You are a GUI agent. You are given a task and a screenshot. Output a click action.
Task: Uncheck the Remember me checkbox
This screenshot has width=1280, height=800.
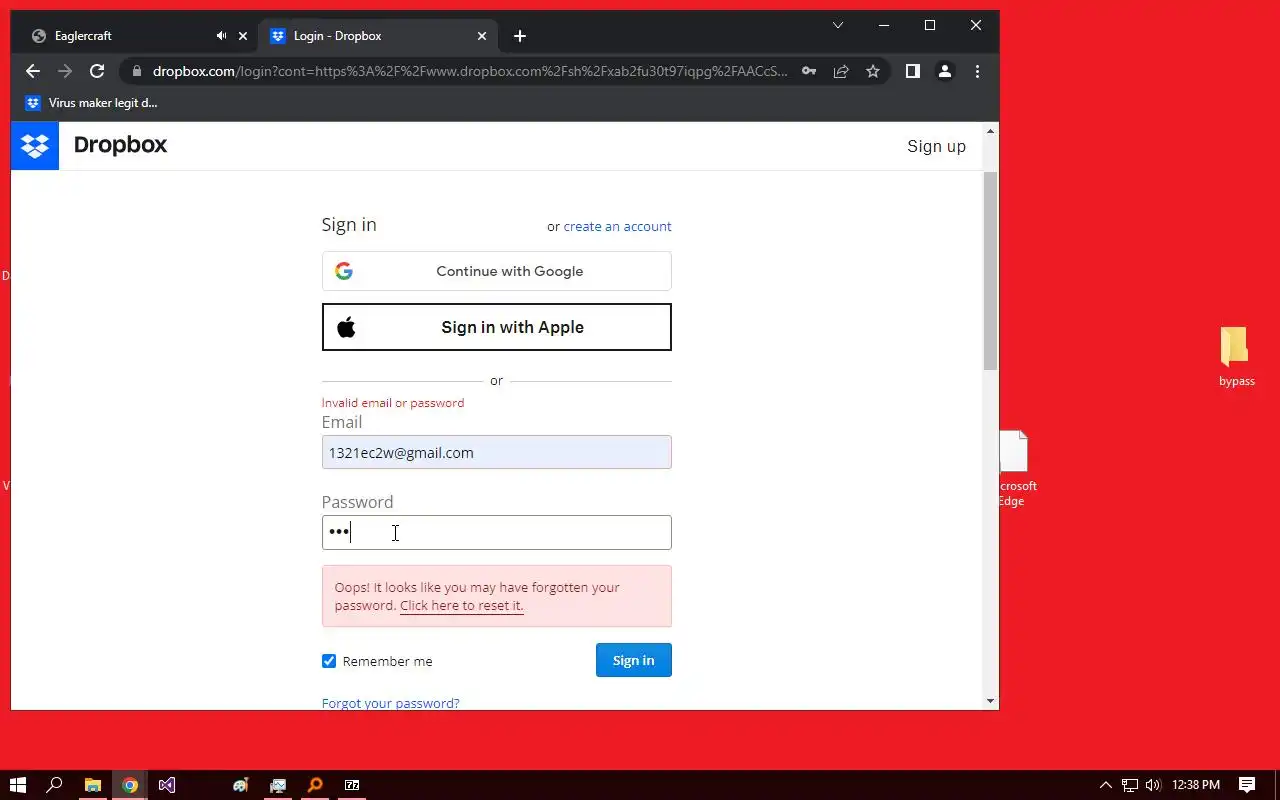pyautogui.click(x=329, y=661)
